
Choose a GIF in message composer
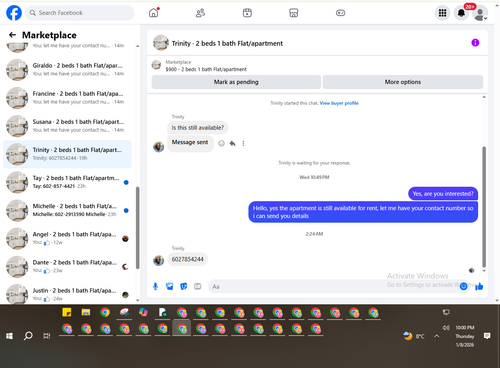point(198,286)
